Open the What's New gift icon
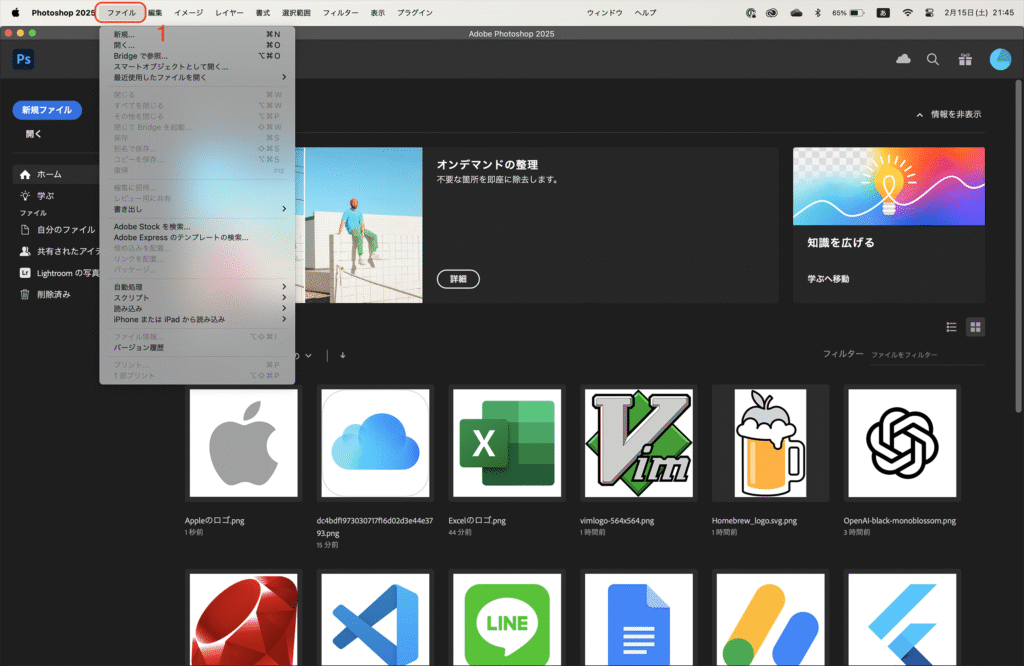The width and height of the screenshot is (1024, 666). pyautogui.click(x=965, y=59)
